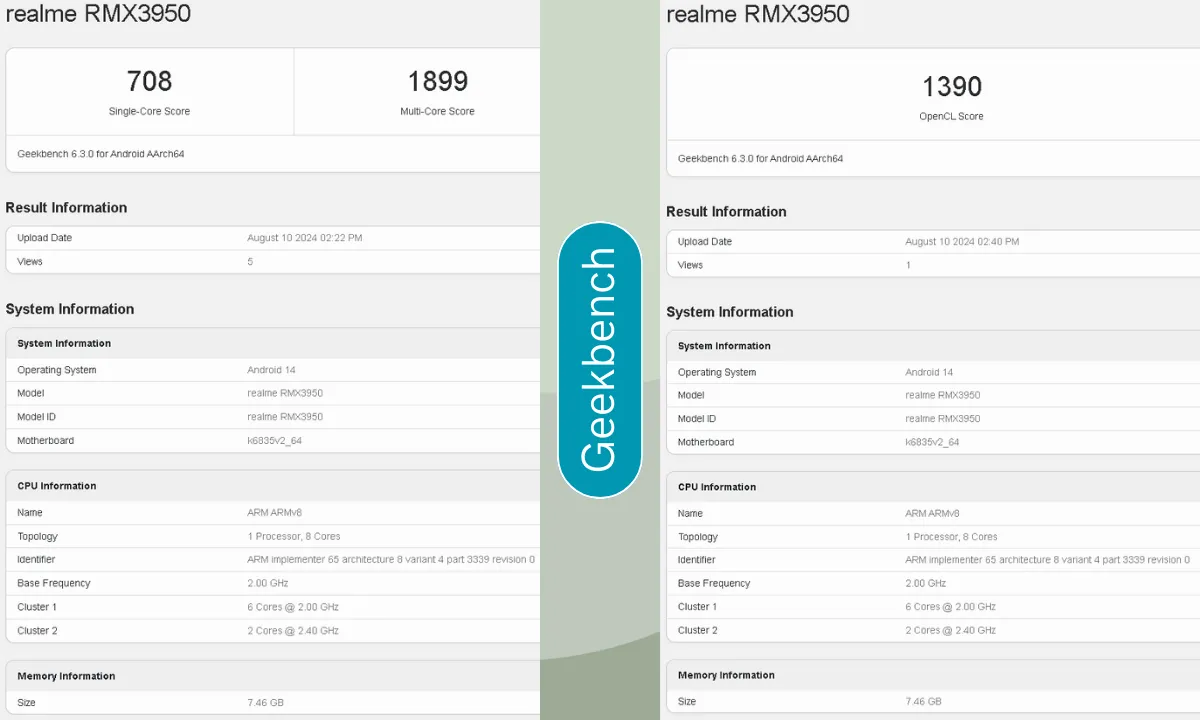Click "Identifier" label on the OpenCL page
Viewport: 1200px width, 720px height.
coord(698,560)
